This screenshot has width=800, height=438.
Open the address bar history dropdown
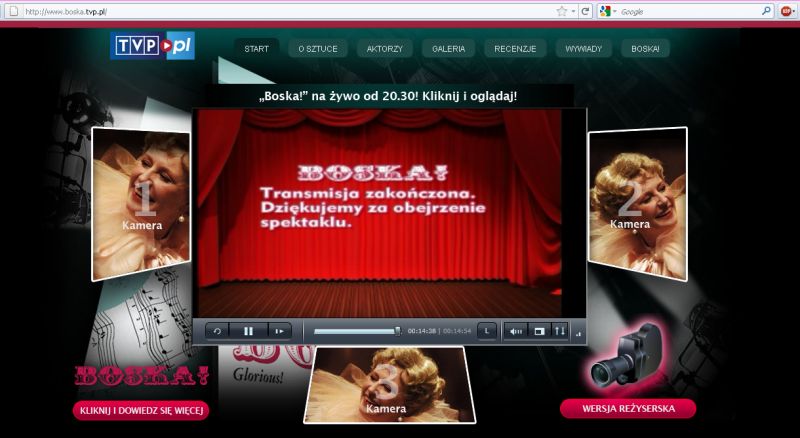573,11
